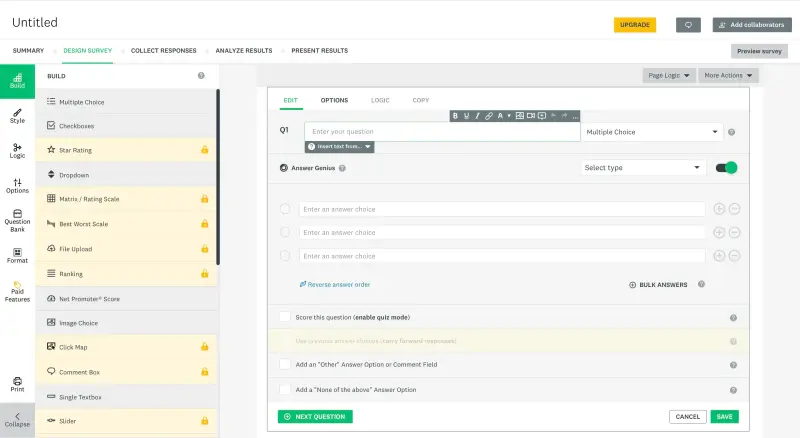Add a Checkboxes question type

click(x=126, y=126)
